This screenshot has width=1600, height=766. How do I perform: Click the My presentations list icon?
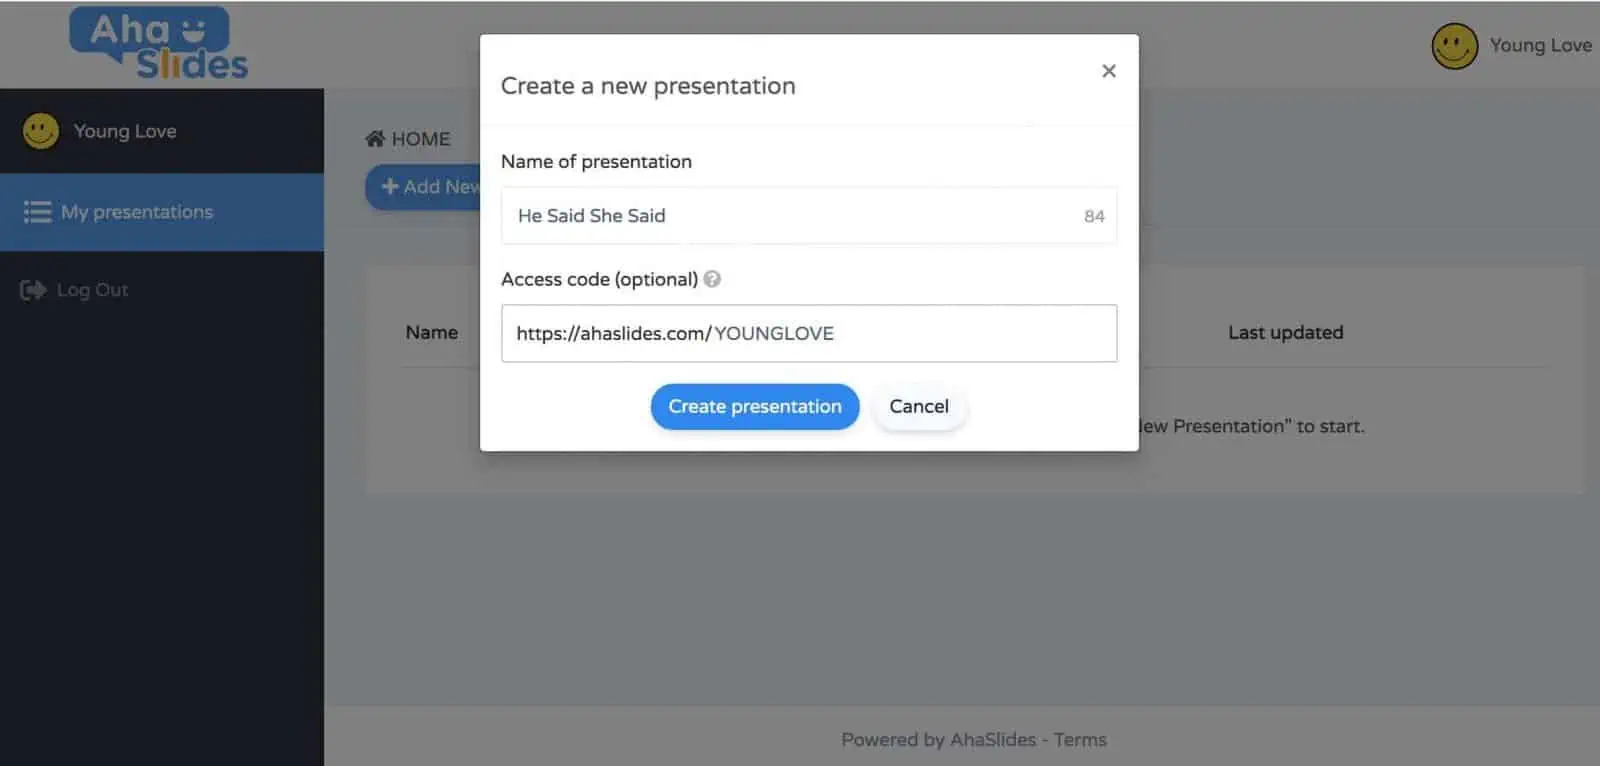37,212
